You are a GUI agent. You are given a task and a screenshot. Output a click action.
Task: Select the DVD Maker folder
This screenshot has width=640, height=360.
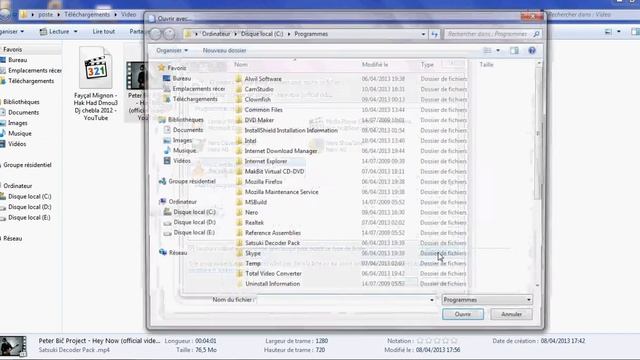point(259,120)
